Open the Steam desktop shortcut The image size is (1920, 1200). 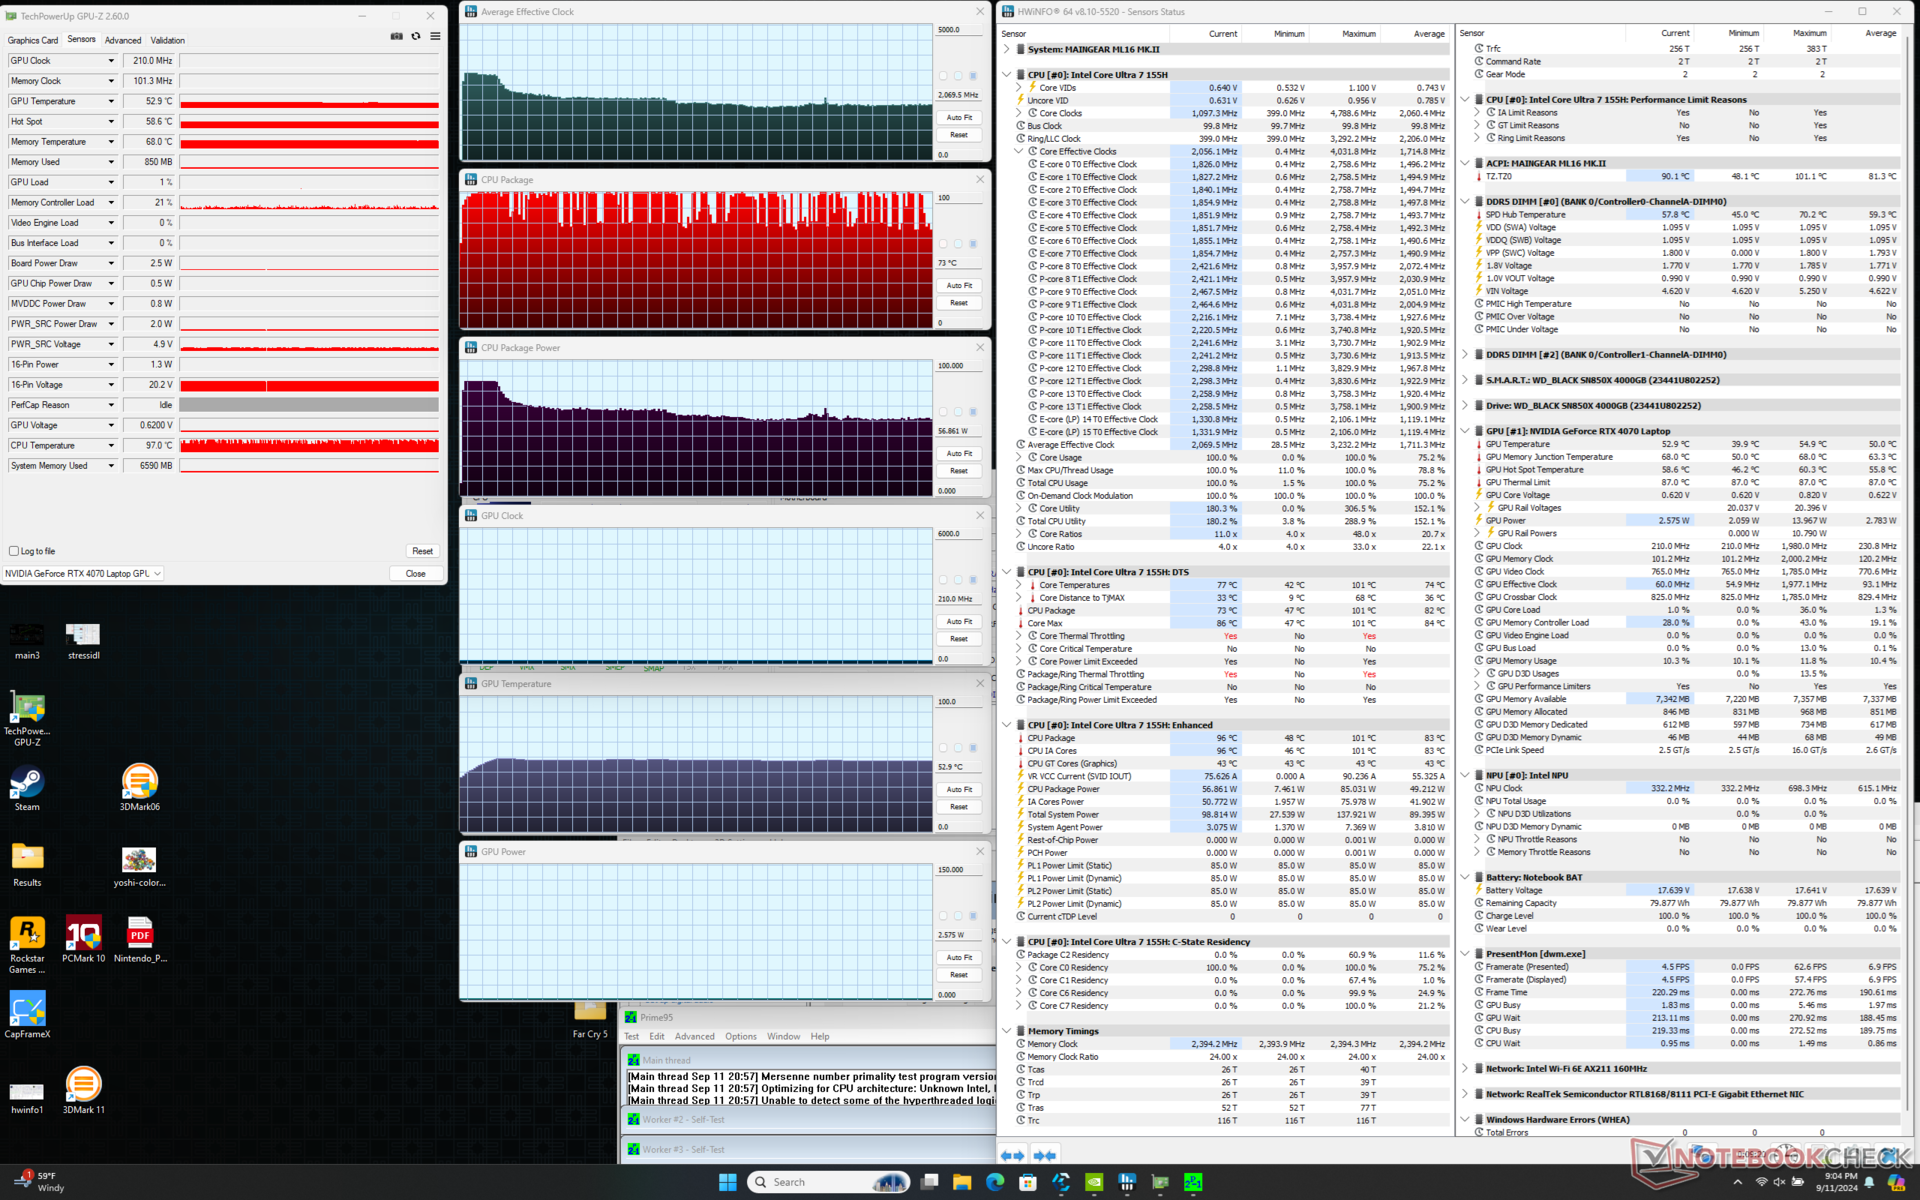tap(27, 783)
